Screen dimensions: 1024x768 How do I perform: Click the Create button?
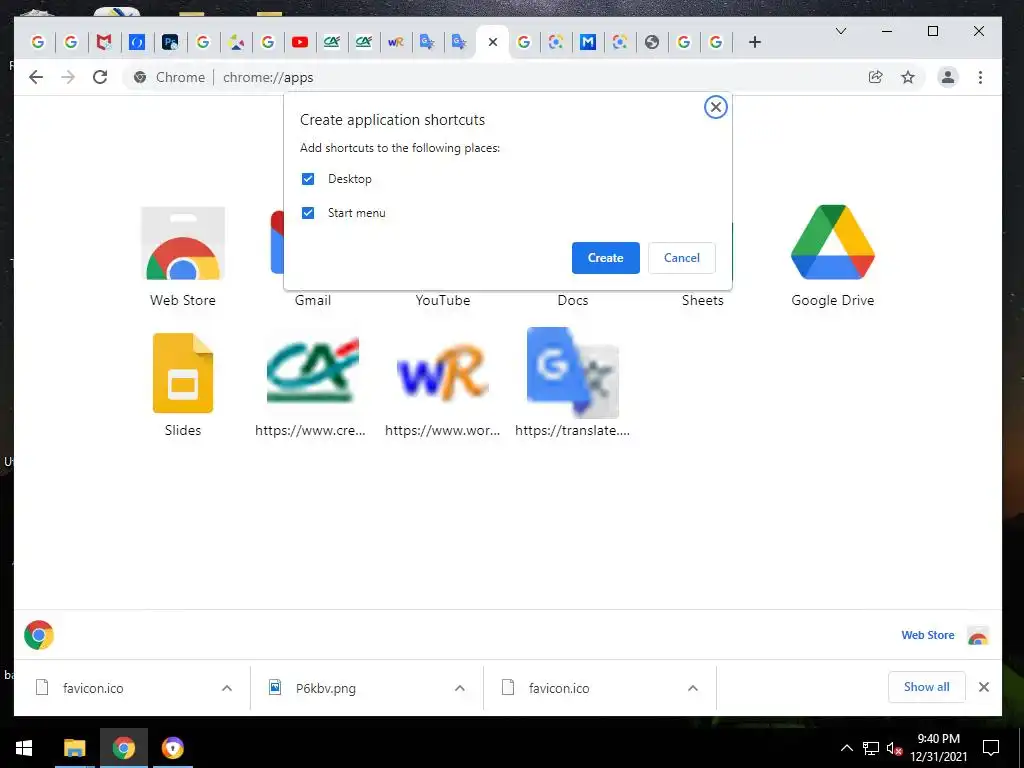click(x=605, y=258)
